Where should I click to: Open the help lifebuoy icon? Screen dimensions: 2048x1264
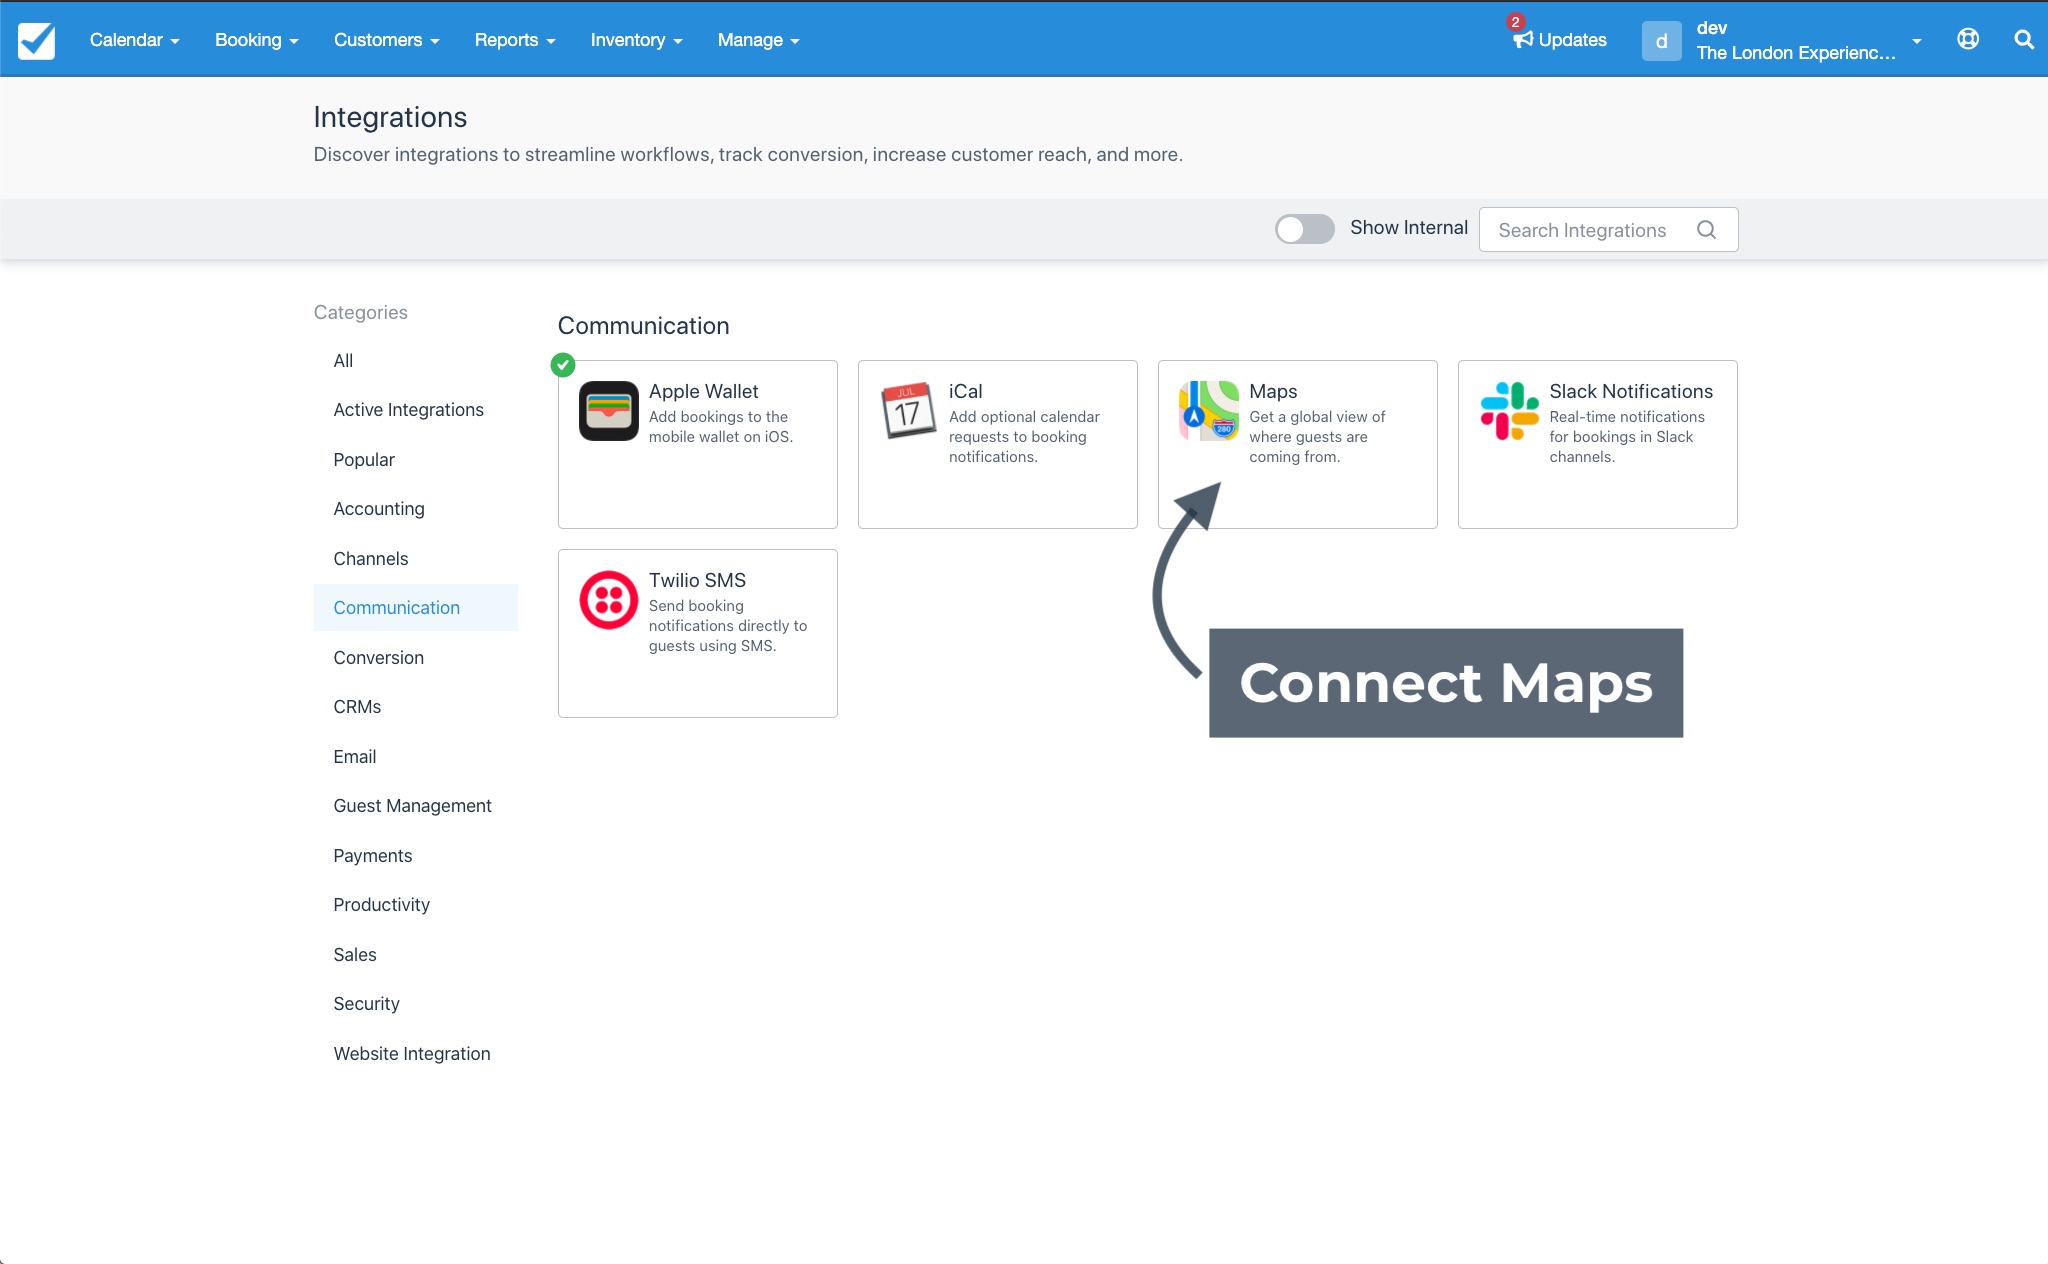pos(1968,39)
